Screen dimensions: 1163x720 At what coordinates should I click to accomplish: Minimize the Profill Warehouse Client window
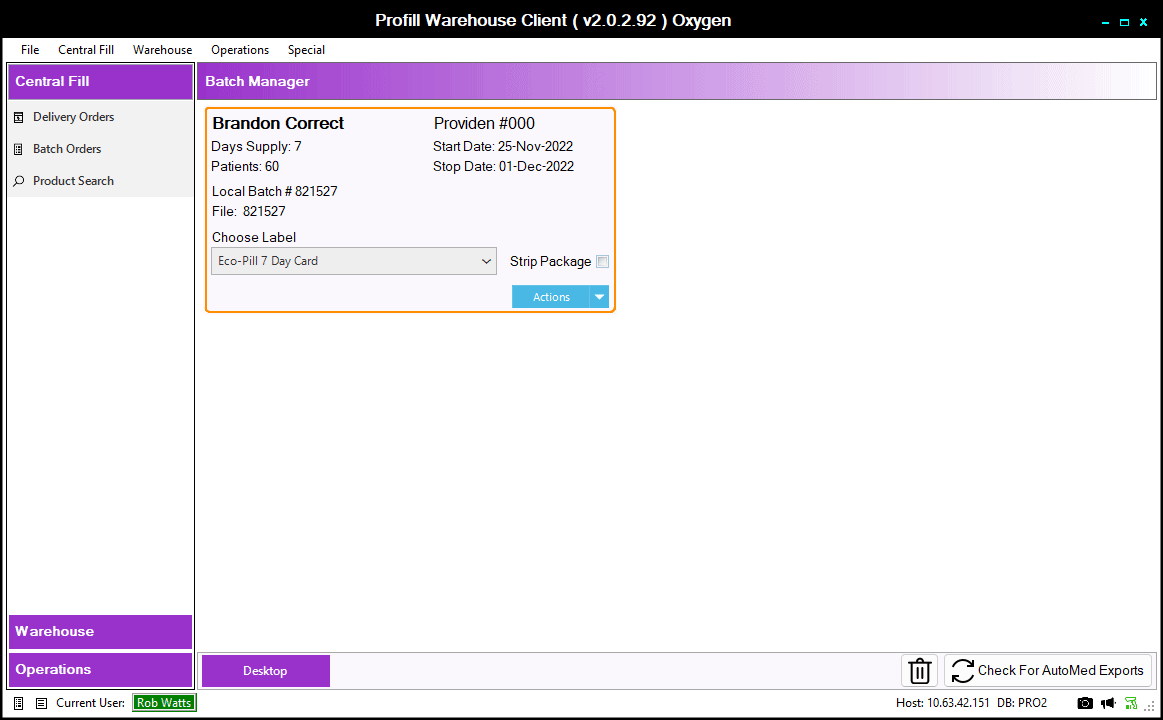tap(1105, 22)
